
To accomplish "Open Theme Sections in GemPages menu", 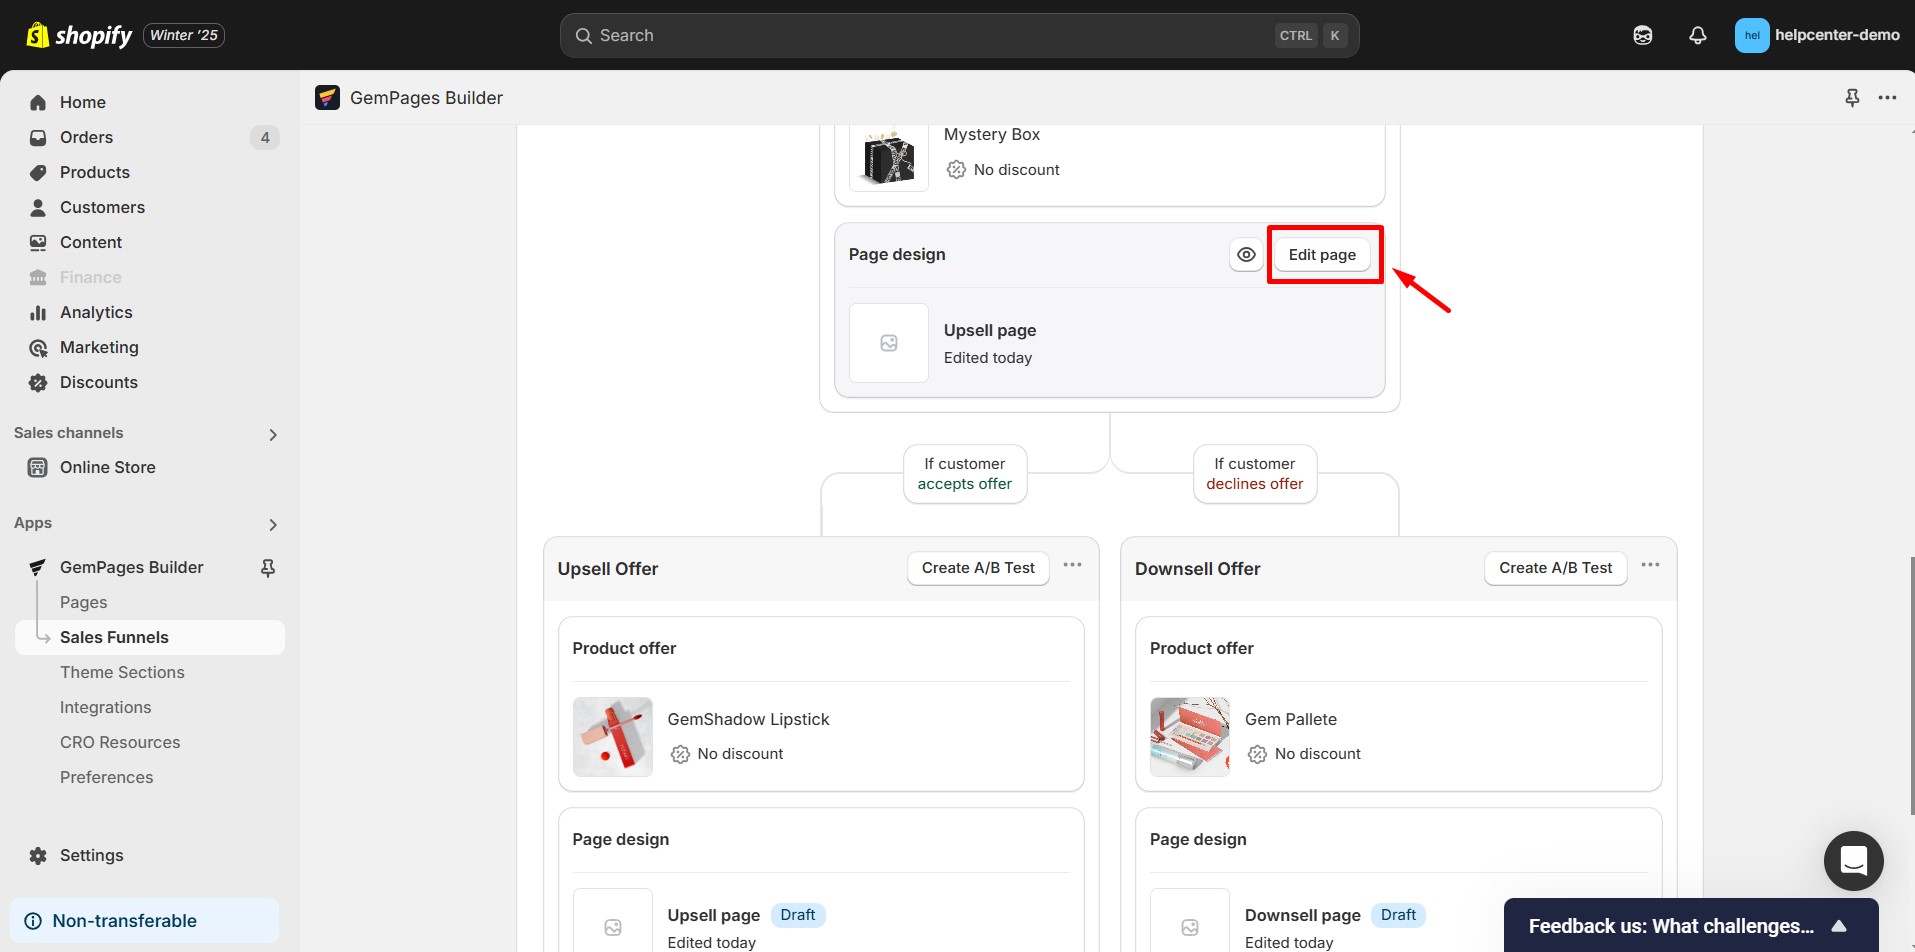I will 122,672.
